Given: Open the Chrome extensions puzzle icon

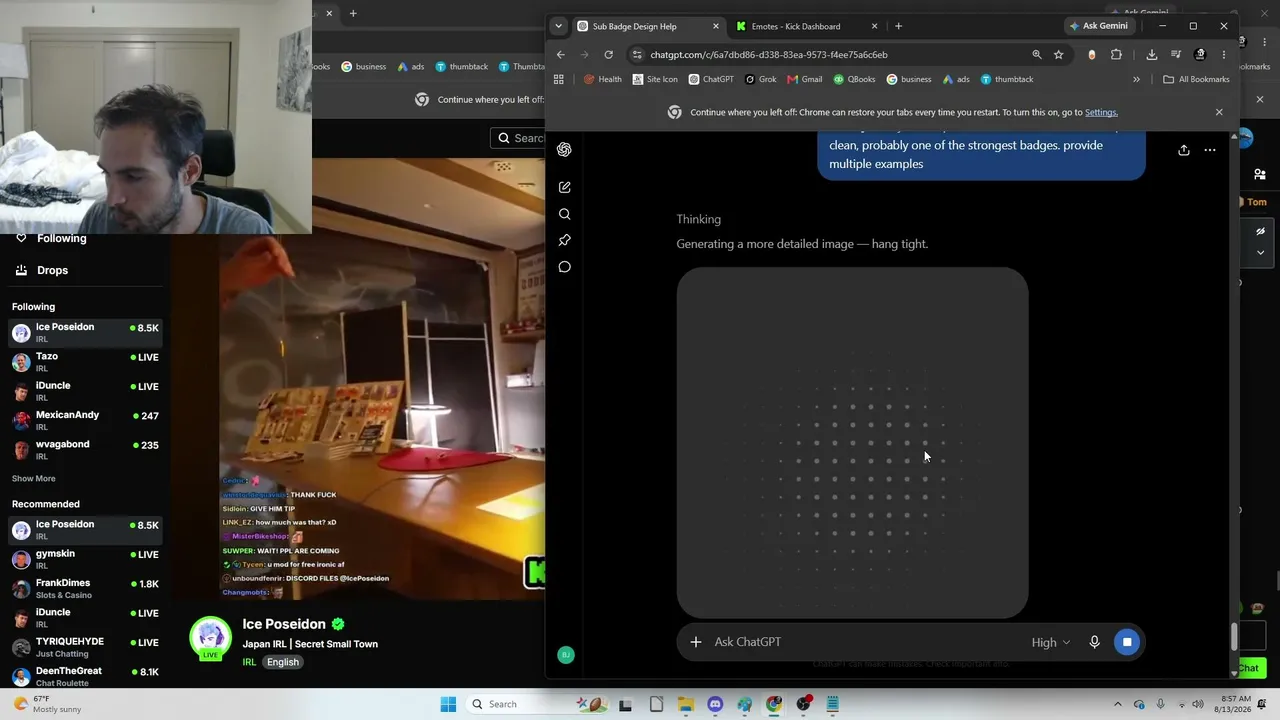Looking at the screenshot, I should [1116, 55].
